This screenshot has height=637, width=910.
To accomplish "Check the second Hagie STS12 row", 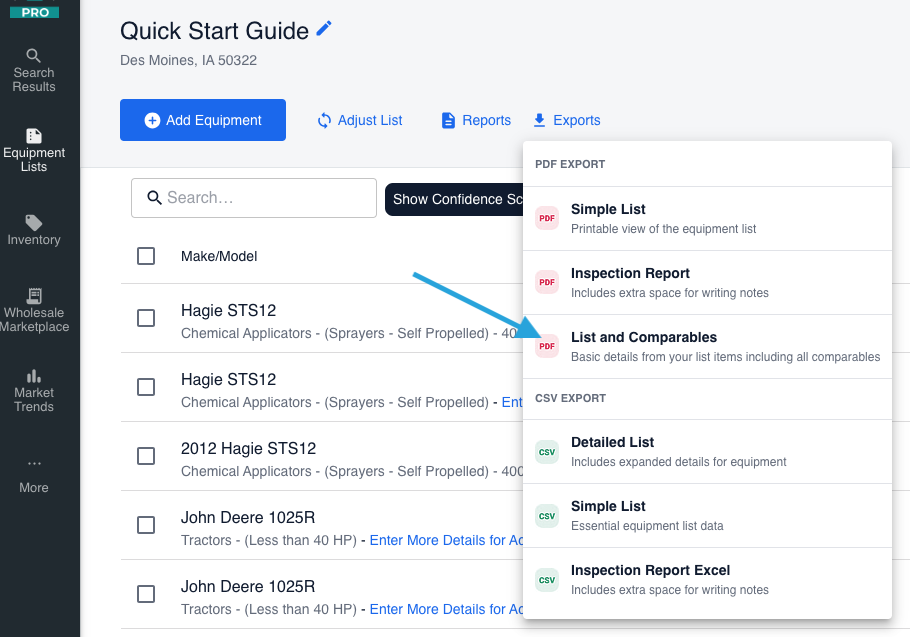I will coord(146,387).
